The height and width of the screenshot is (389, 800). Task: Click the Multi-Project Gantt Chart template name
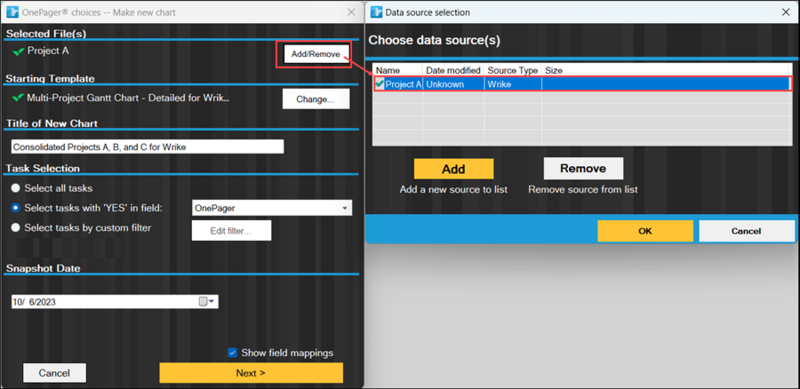click(x=128, y=98)
